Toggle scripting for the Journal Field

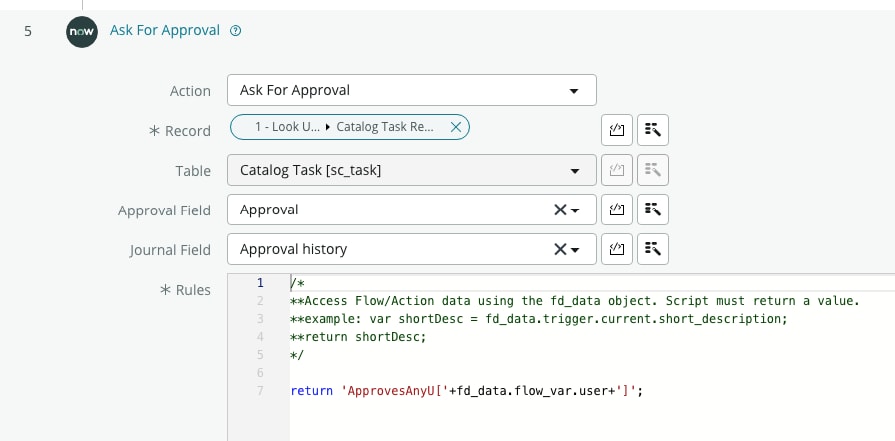point(616,249)
